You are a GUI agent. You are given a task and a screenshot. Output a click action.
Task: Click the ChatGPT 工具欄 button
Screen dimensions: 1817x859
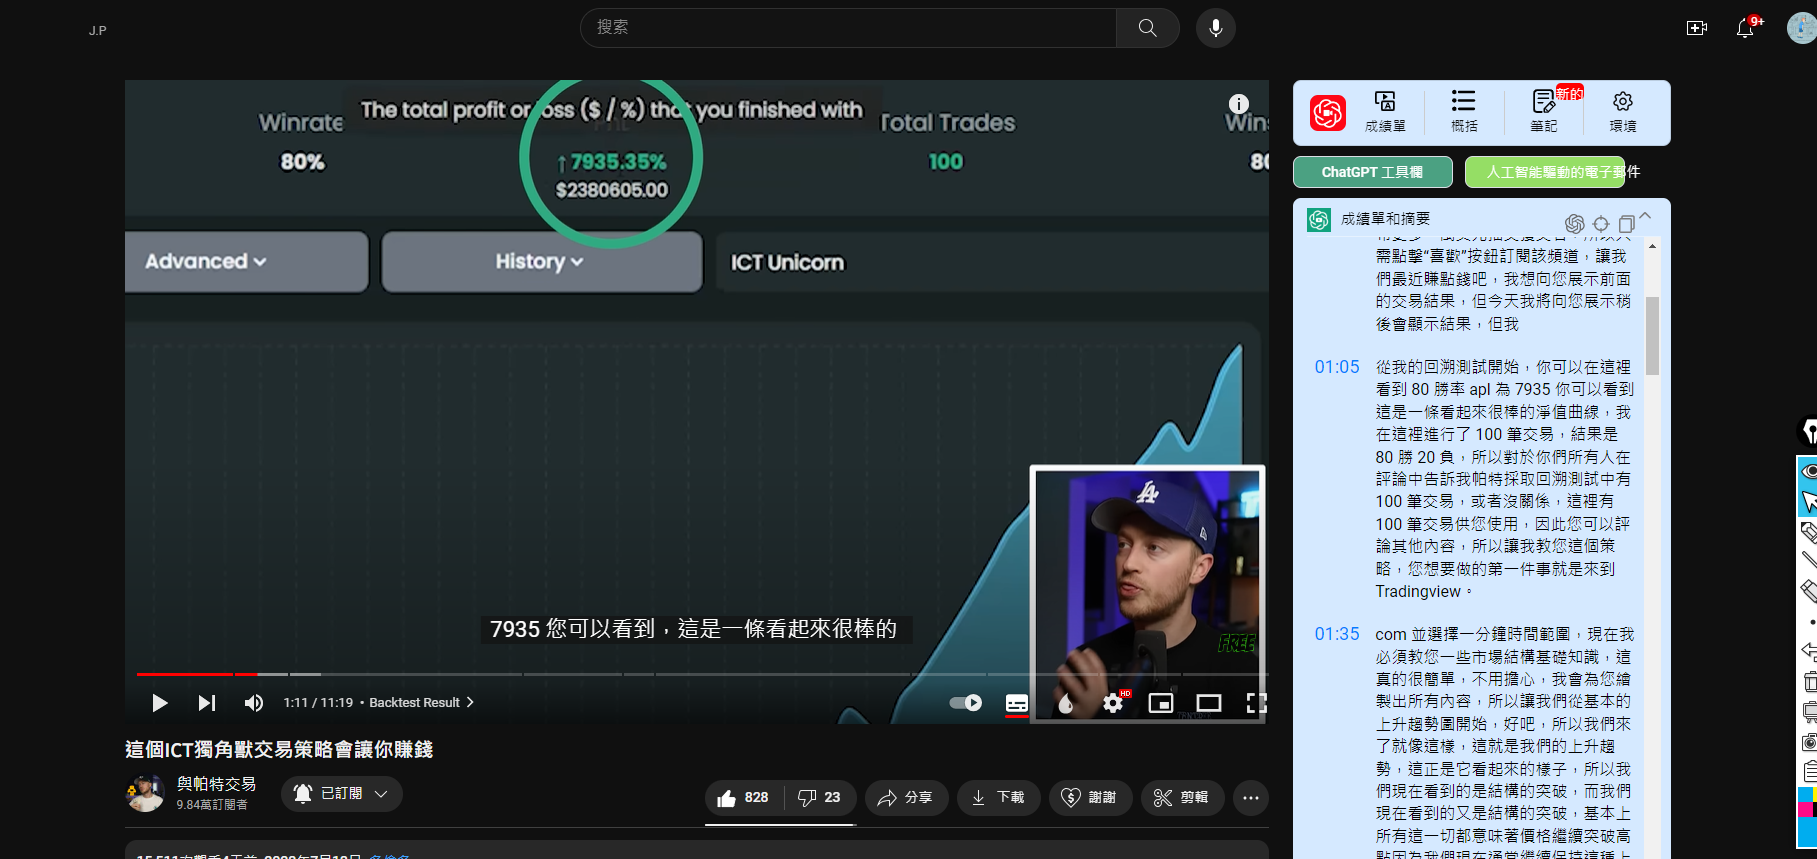pyautogui.click(x=1373, y=172)
